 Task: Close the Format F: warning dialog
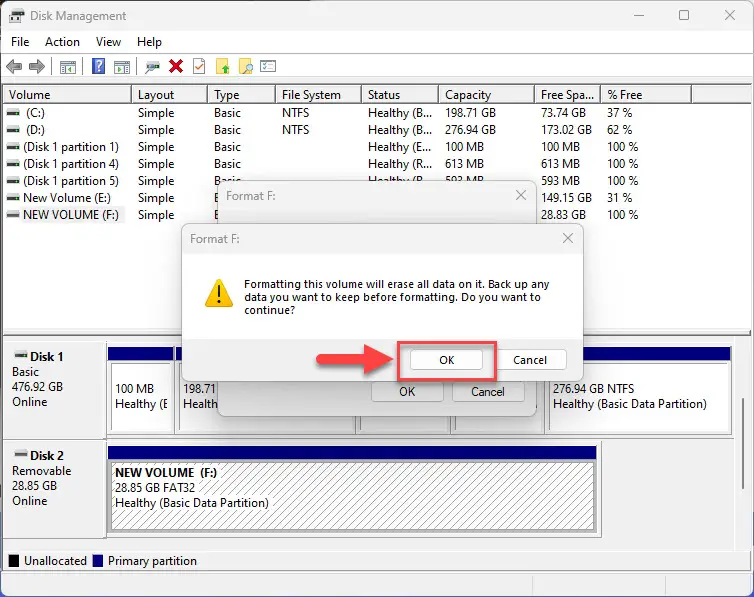click(x=567, y=239)
